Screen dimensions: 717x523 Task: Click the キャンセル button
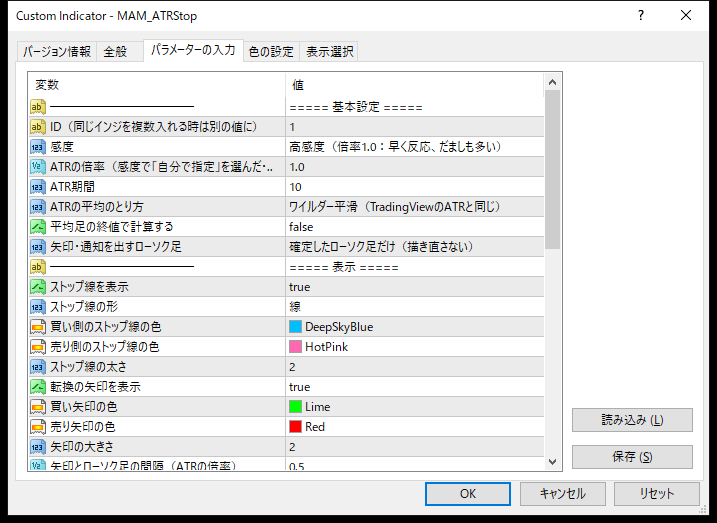[x=562, y=494]
